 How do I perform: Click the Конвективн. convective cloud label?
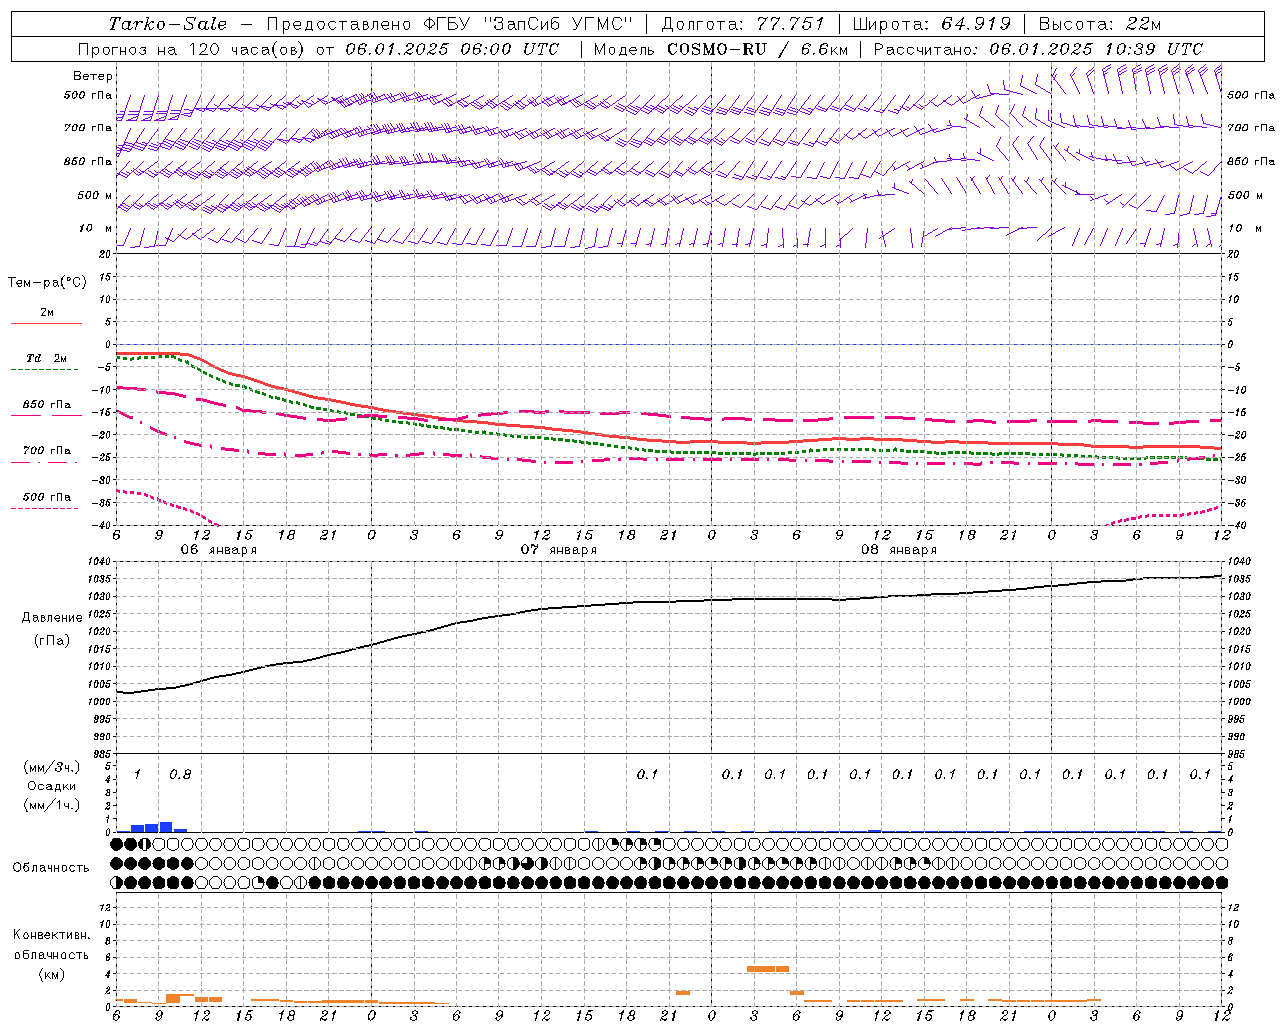(51, 935)
